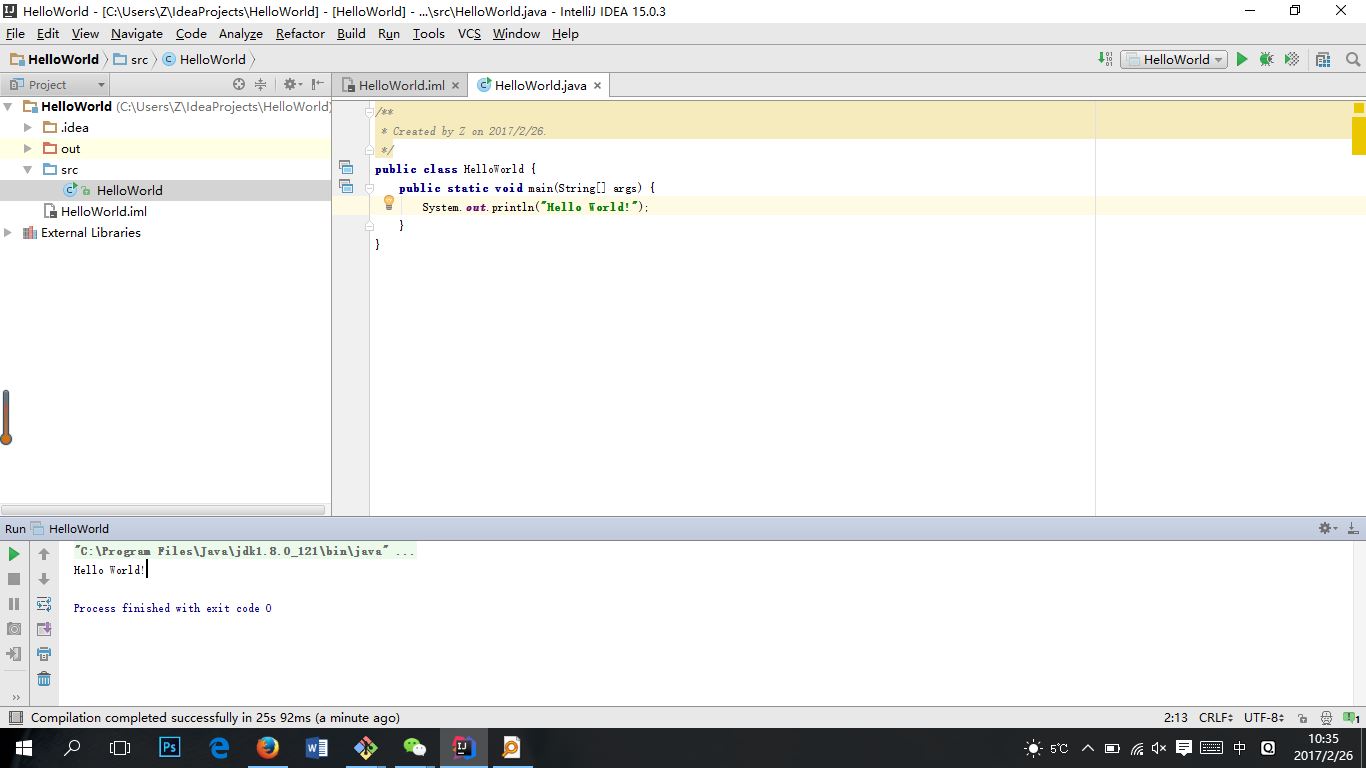Select the HelloWorld.java editor tab
This screenshot has height=768, width=1366.
[x=540, y=85]
